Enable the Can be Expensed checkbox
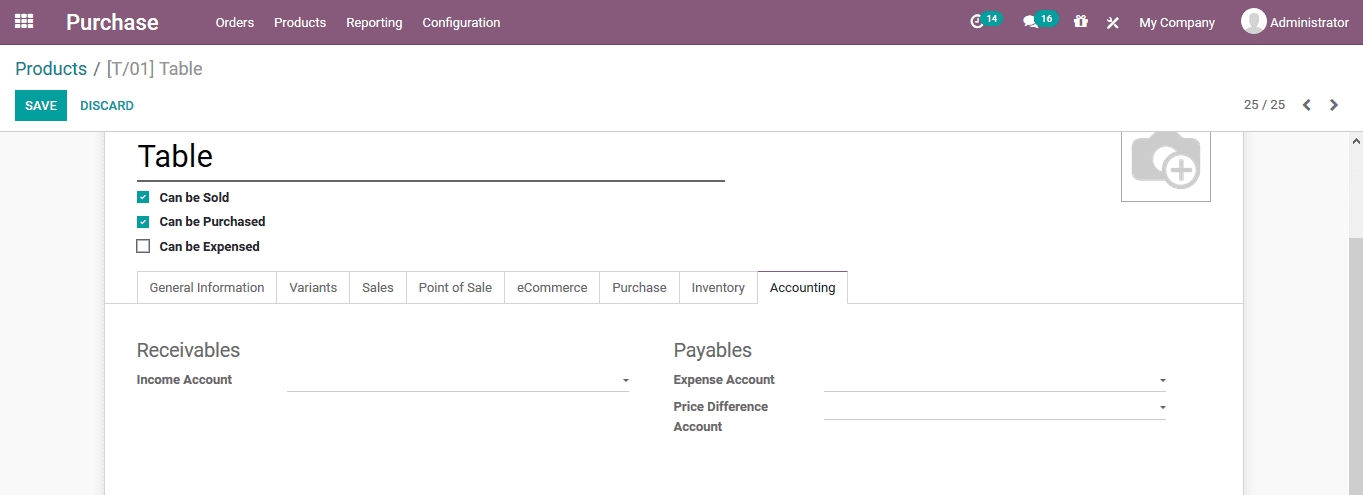Image resolution: width=1363 pixels, height=495 pixels. click(143, 246)
